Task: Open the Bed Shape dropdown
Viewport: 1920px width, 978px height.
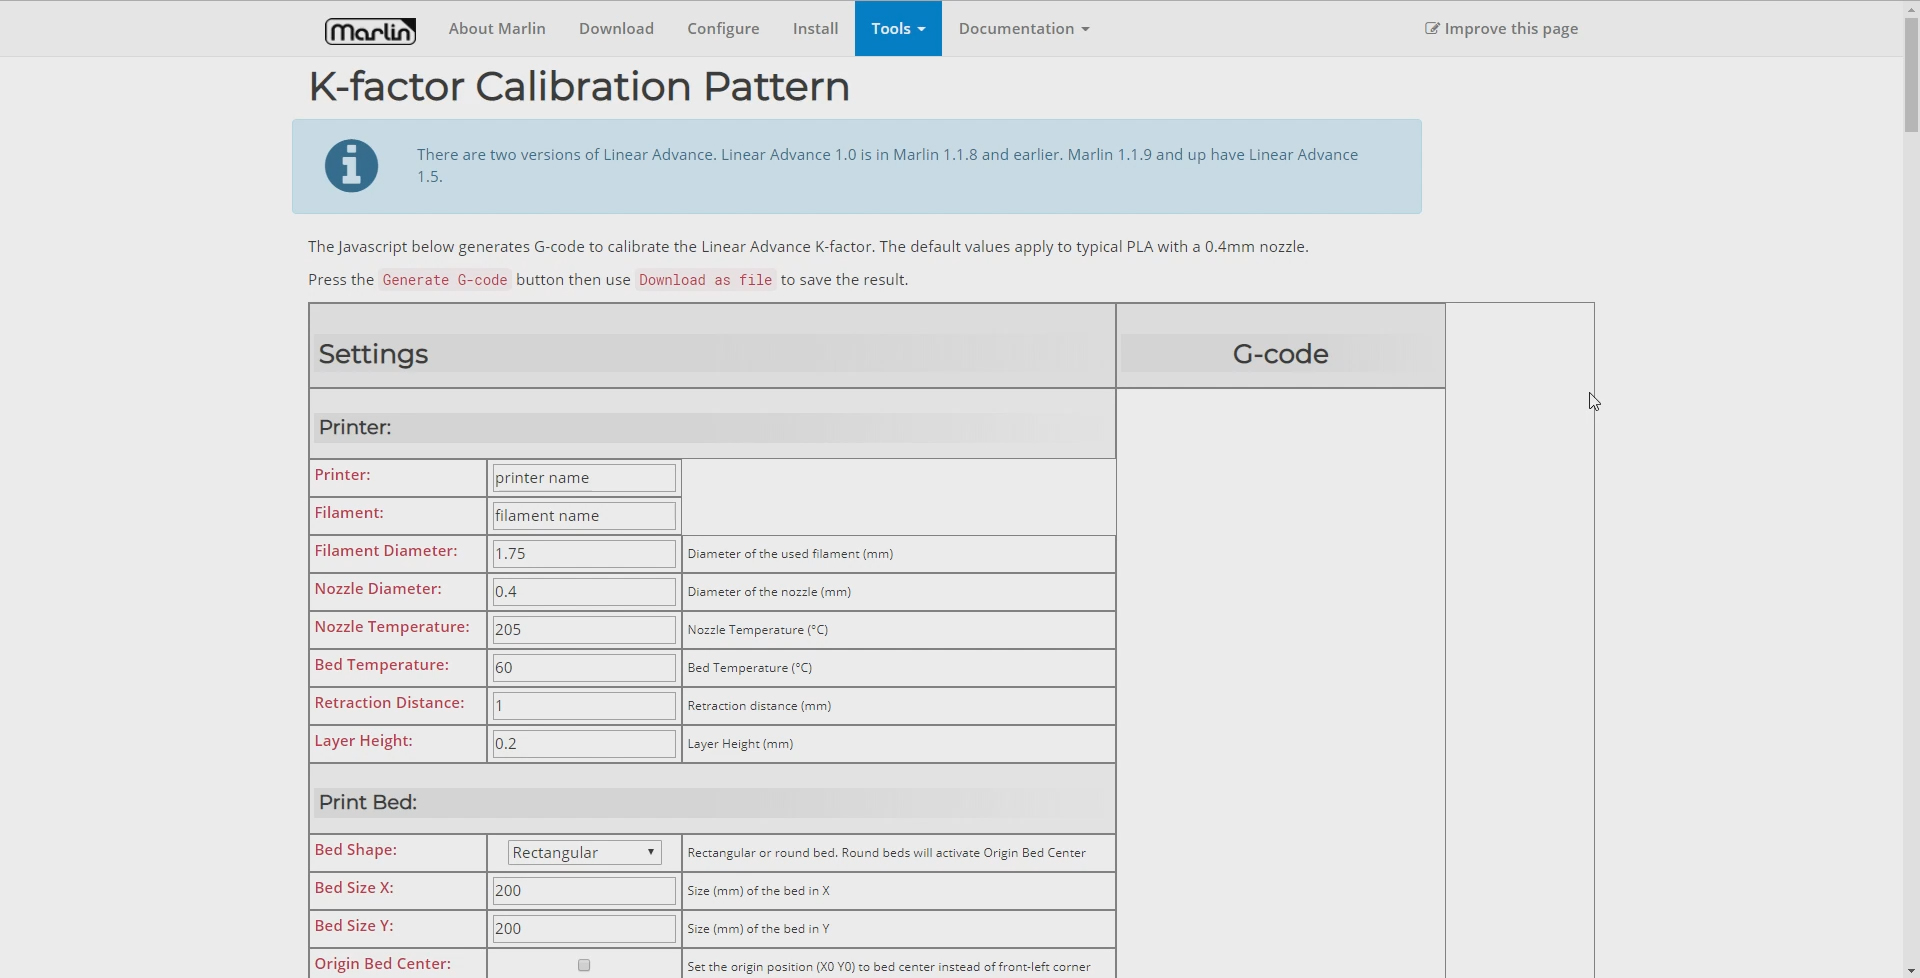Action: pyautogui.click(x=584, y=852)
